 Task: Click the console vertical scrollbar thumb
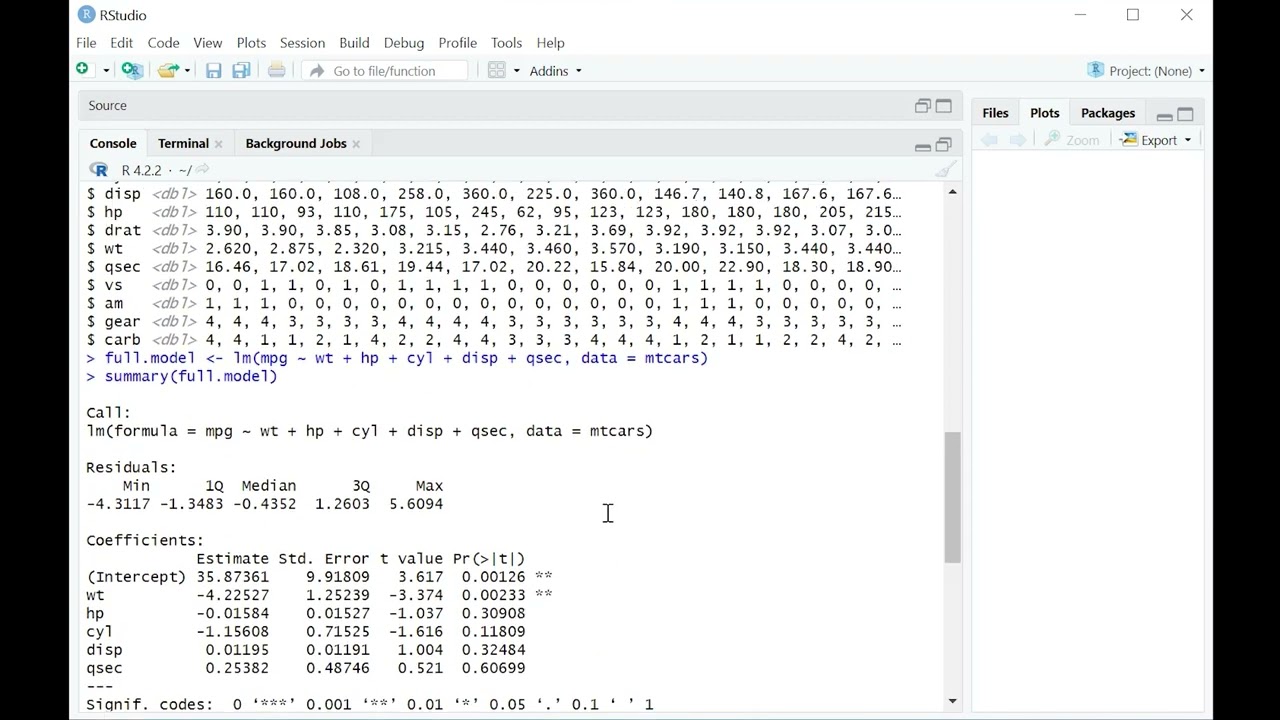[x=953, y=498]
